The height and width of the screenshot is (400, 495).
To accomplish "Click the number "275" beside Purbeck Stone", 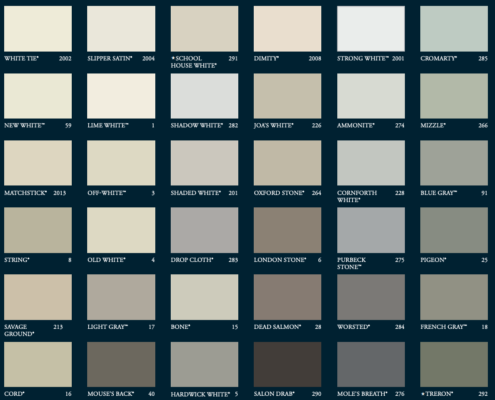I will 400,260.
